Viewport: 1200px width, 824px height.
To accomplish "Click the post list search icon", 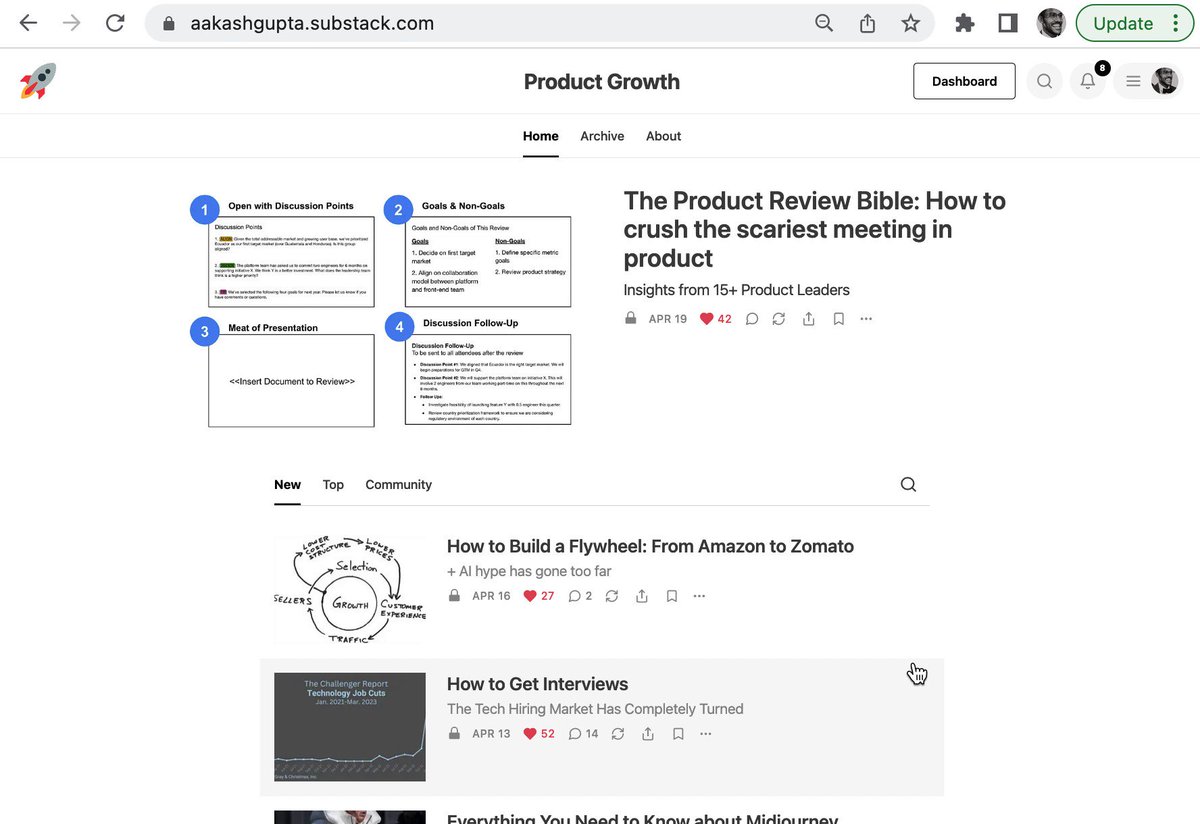I will pyautogui.click(x=908, y=484).
